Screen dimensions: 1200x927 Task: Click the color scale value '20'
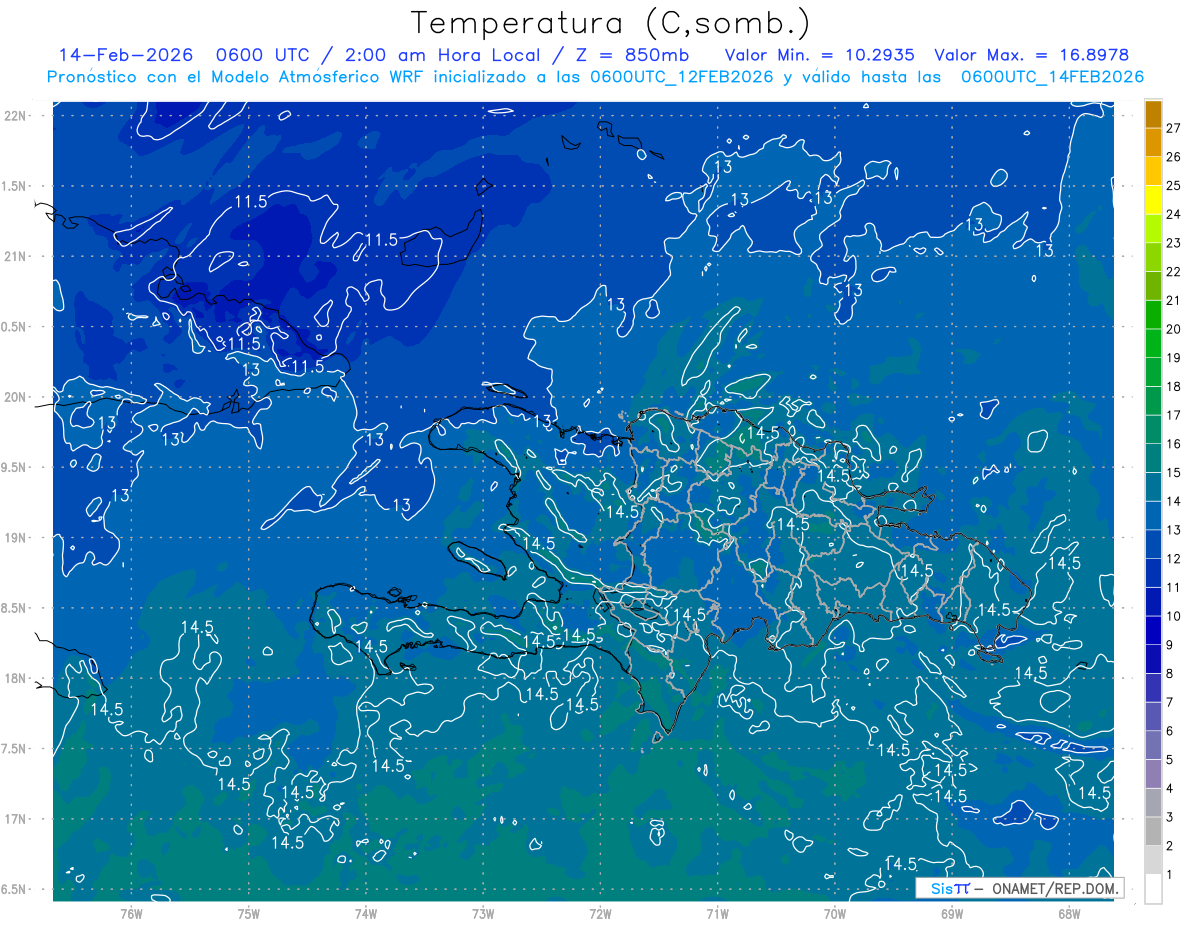click(1173, 329)
